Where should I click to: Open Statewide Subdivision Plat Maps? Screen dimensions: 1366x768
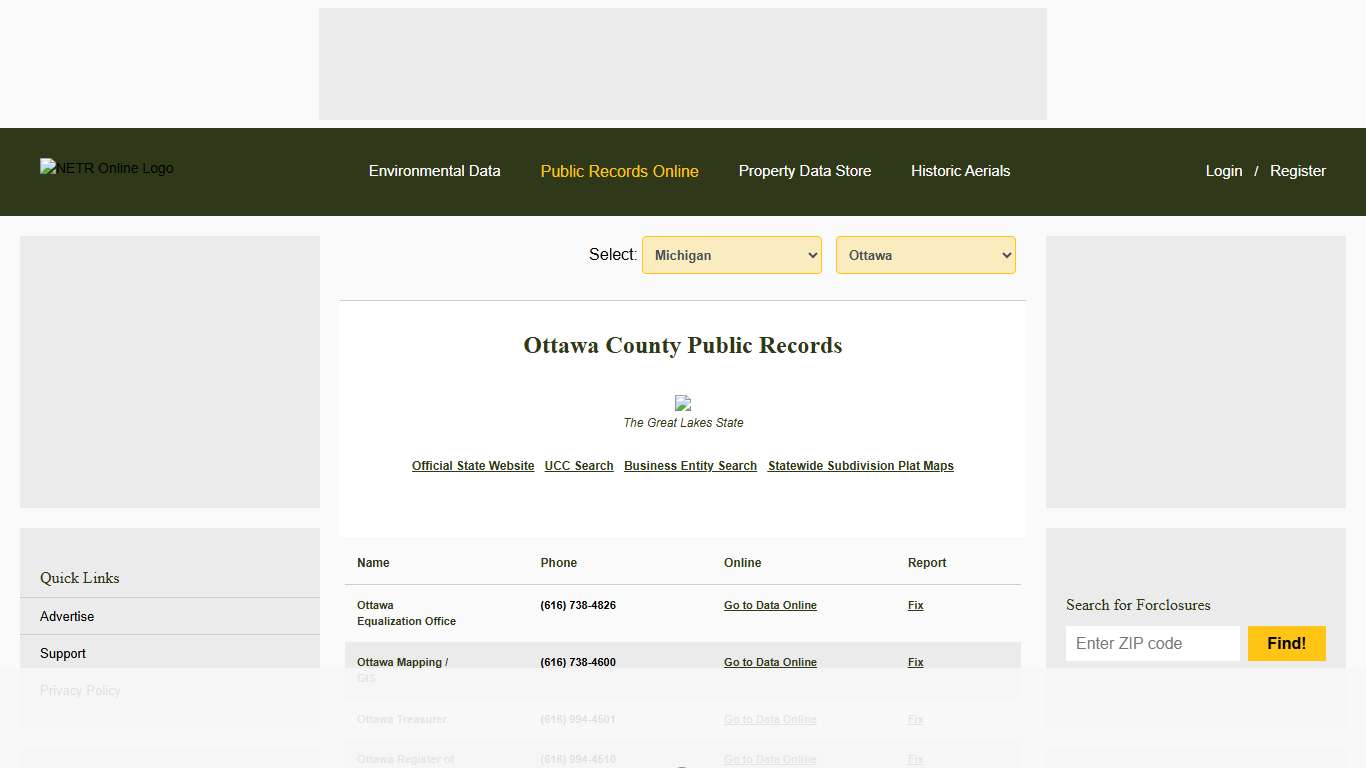[860, 465]
